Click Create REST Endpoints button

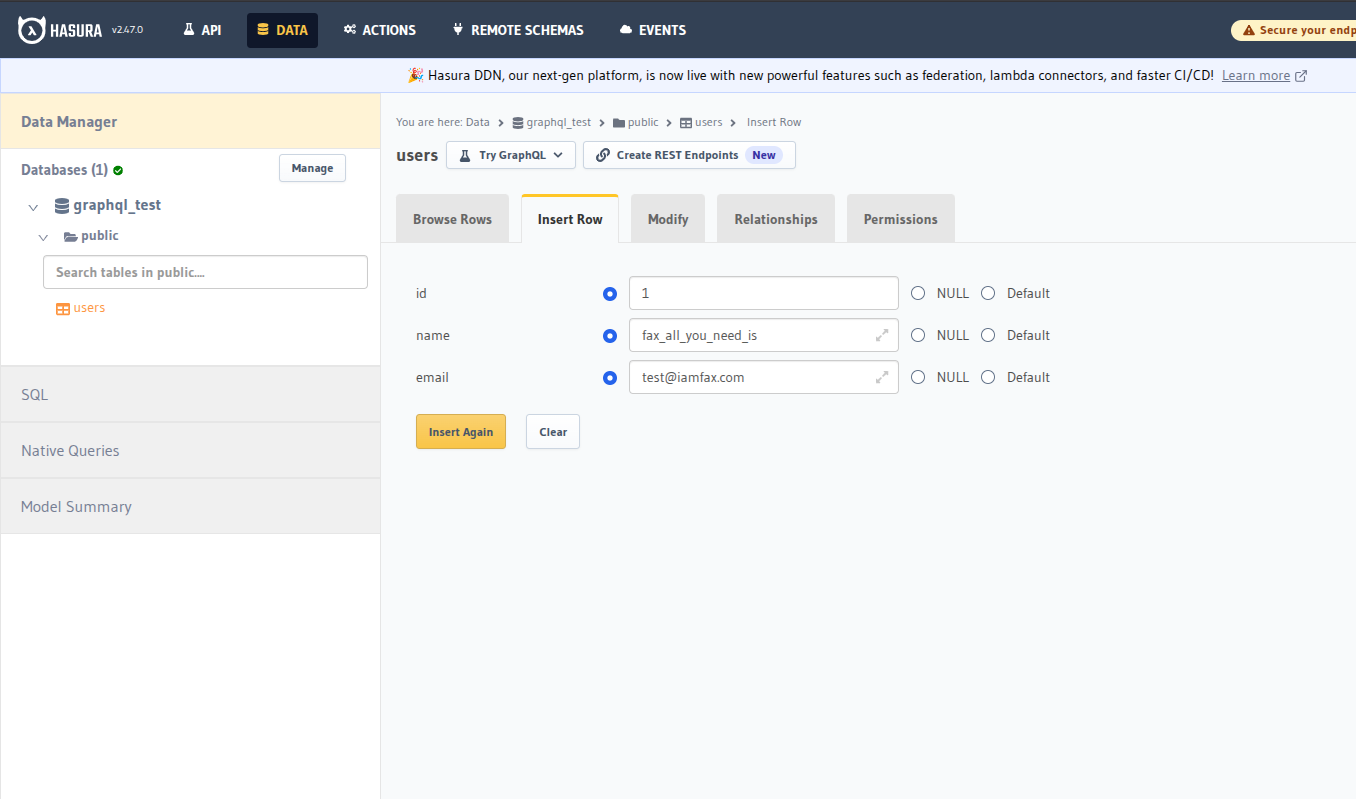pyautogui.click(x=689, y=155)
